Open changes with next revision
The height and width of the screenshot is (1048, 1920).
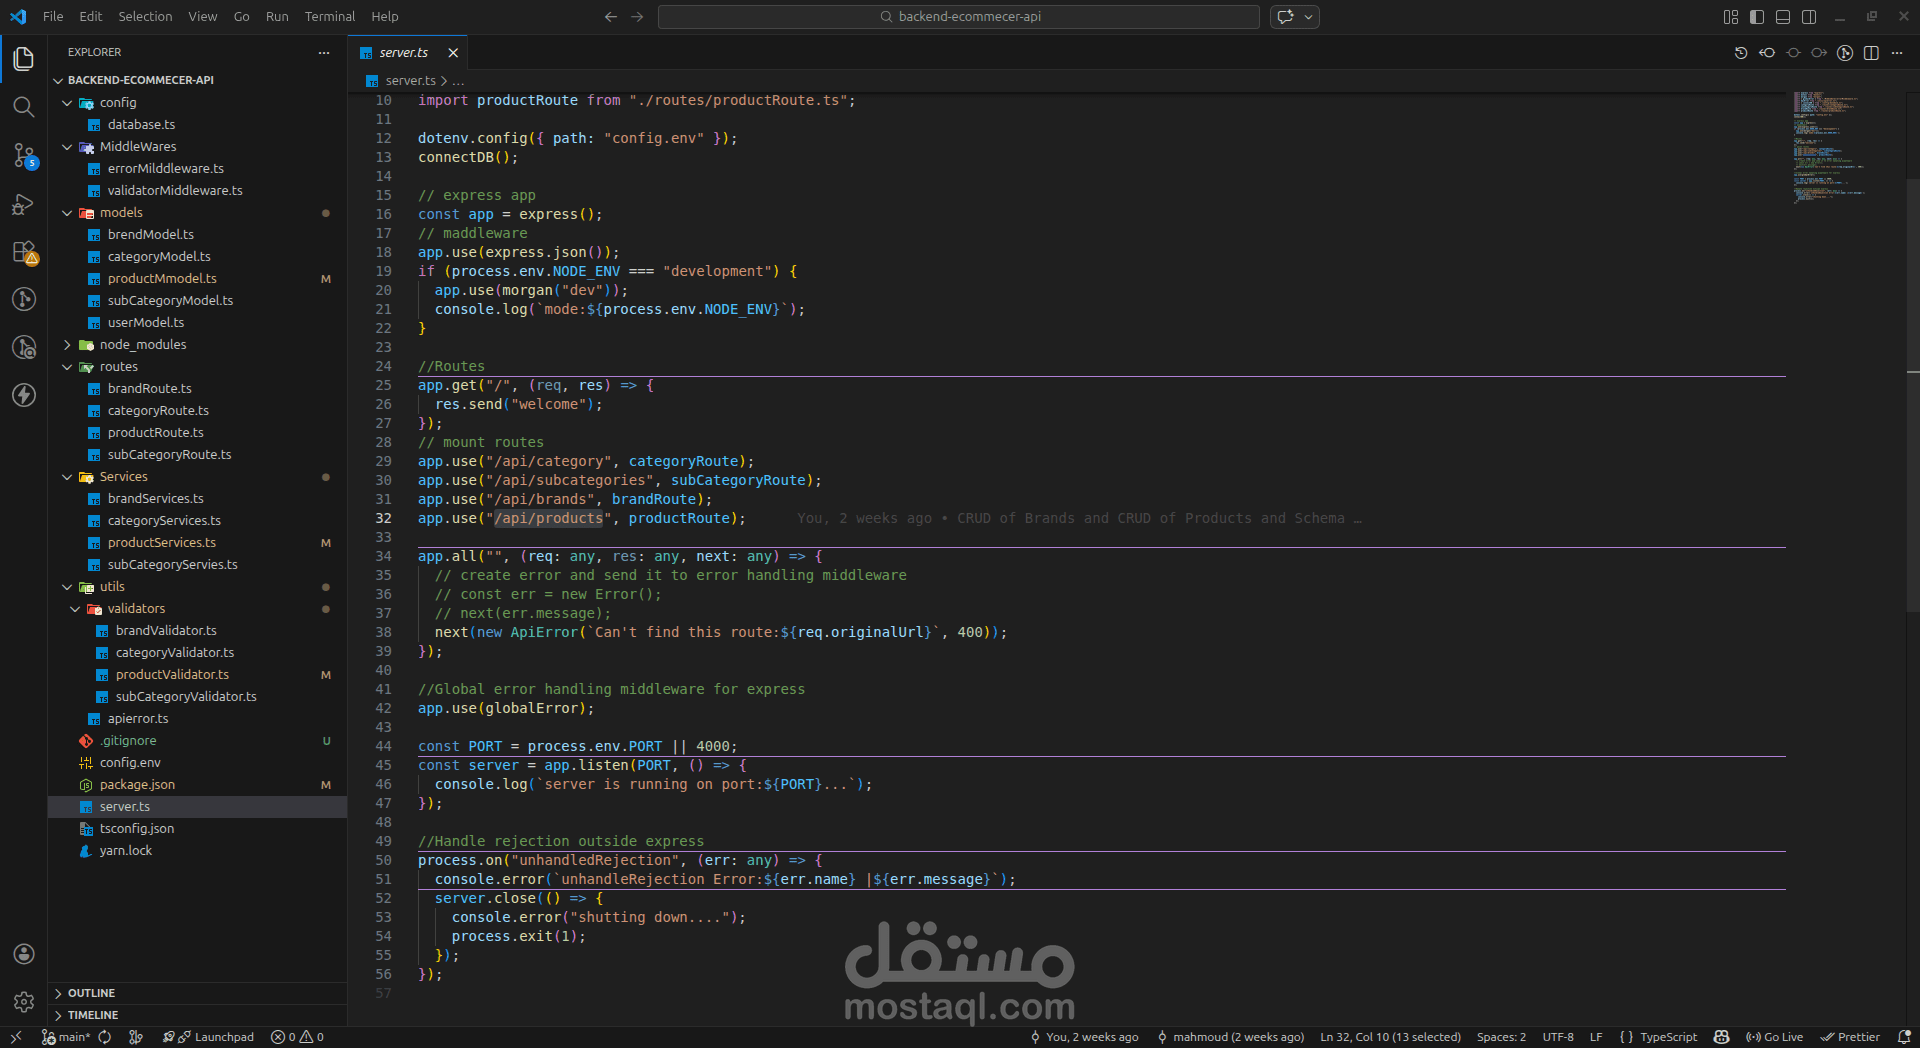1819,53
